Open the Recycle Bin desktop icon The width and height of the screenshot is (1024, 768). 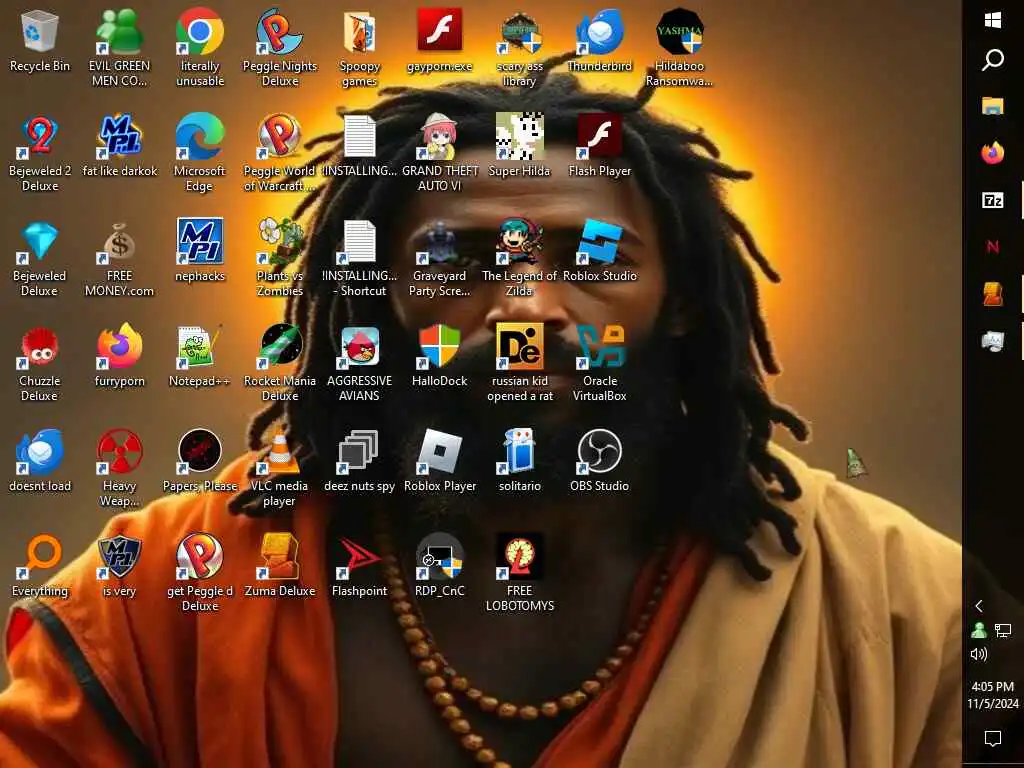pyautogui.click(x=40, y=32)
